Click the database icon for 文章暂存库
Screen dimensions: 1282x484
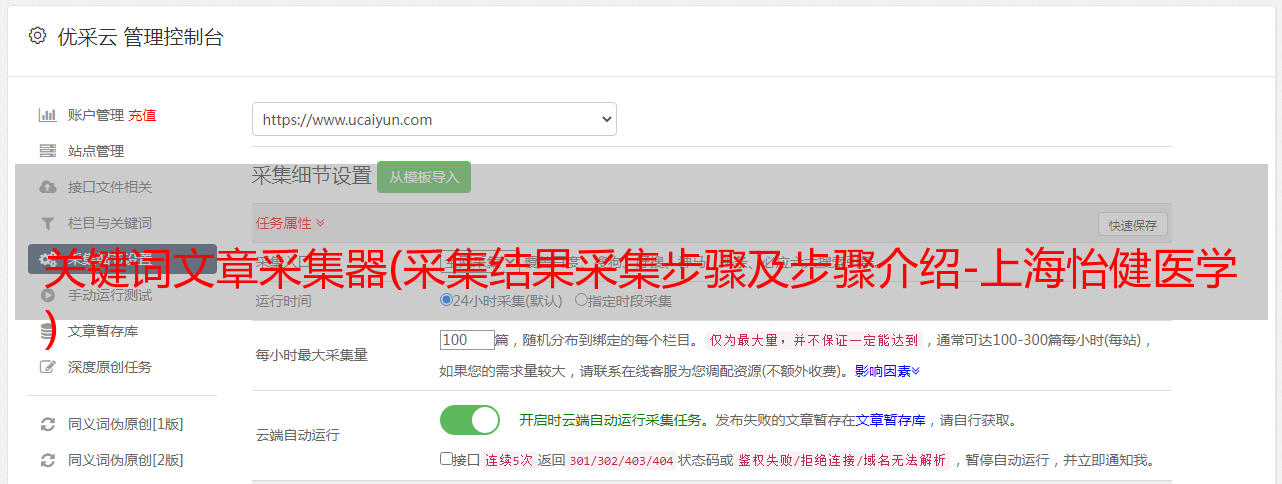click(x=47, y=331)
